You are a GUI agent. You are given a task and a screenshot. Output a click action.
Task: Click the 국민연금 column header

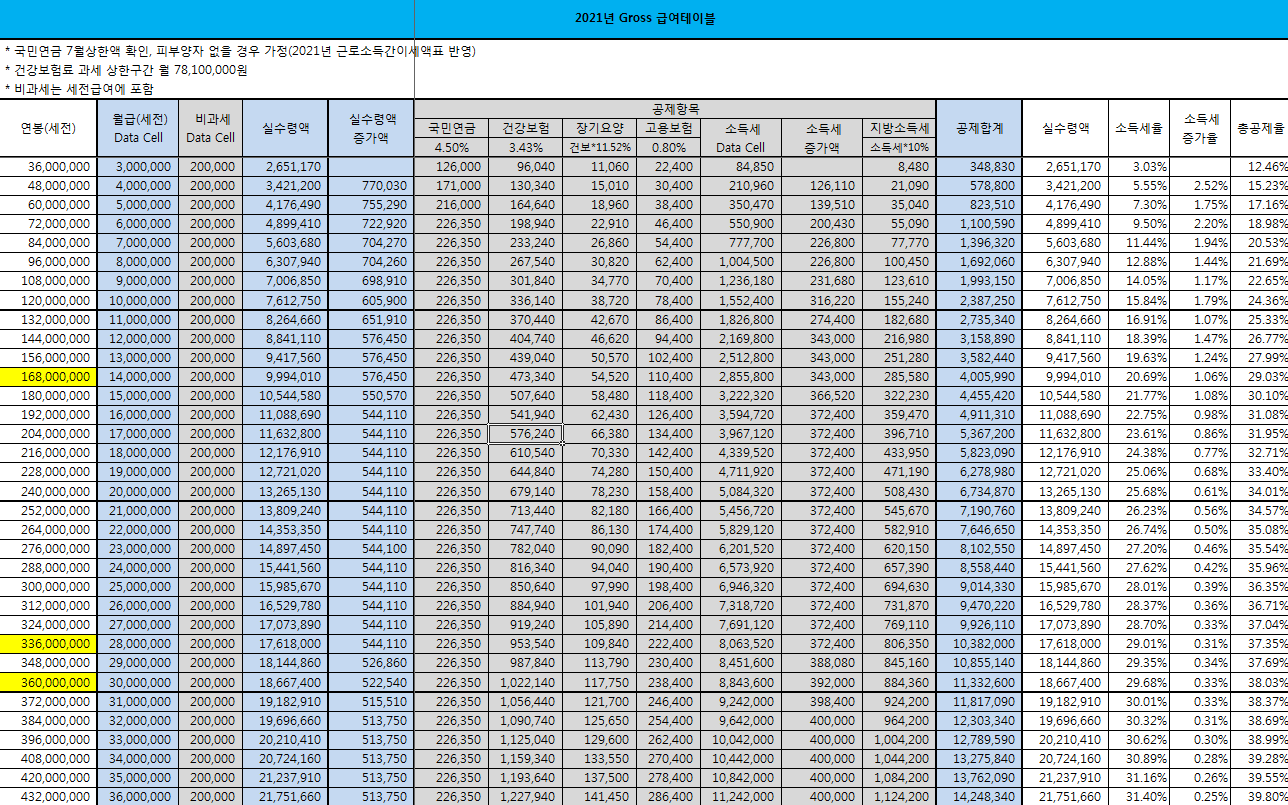click(x=451, y=128)
